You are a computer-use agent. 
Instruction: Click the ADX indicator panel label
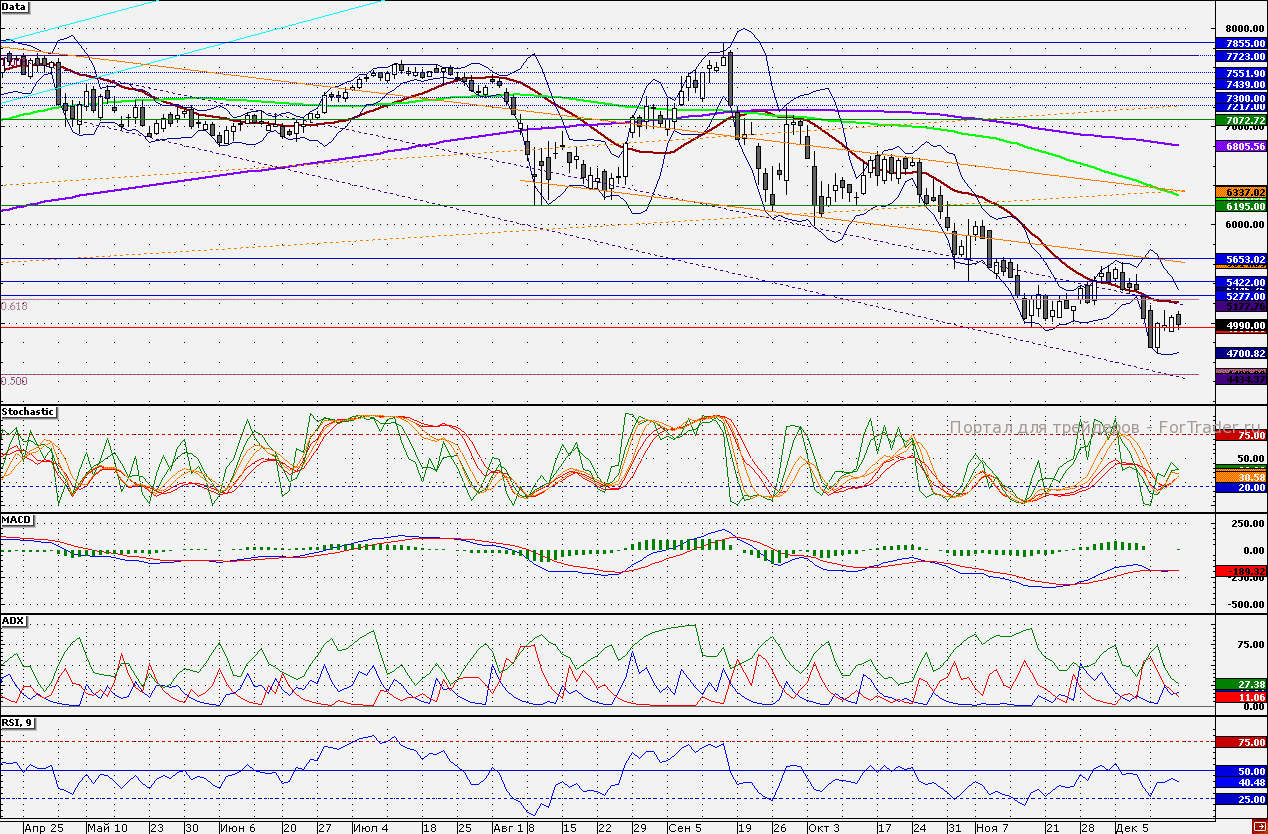coord(13,620)
